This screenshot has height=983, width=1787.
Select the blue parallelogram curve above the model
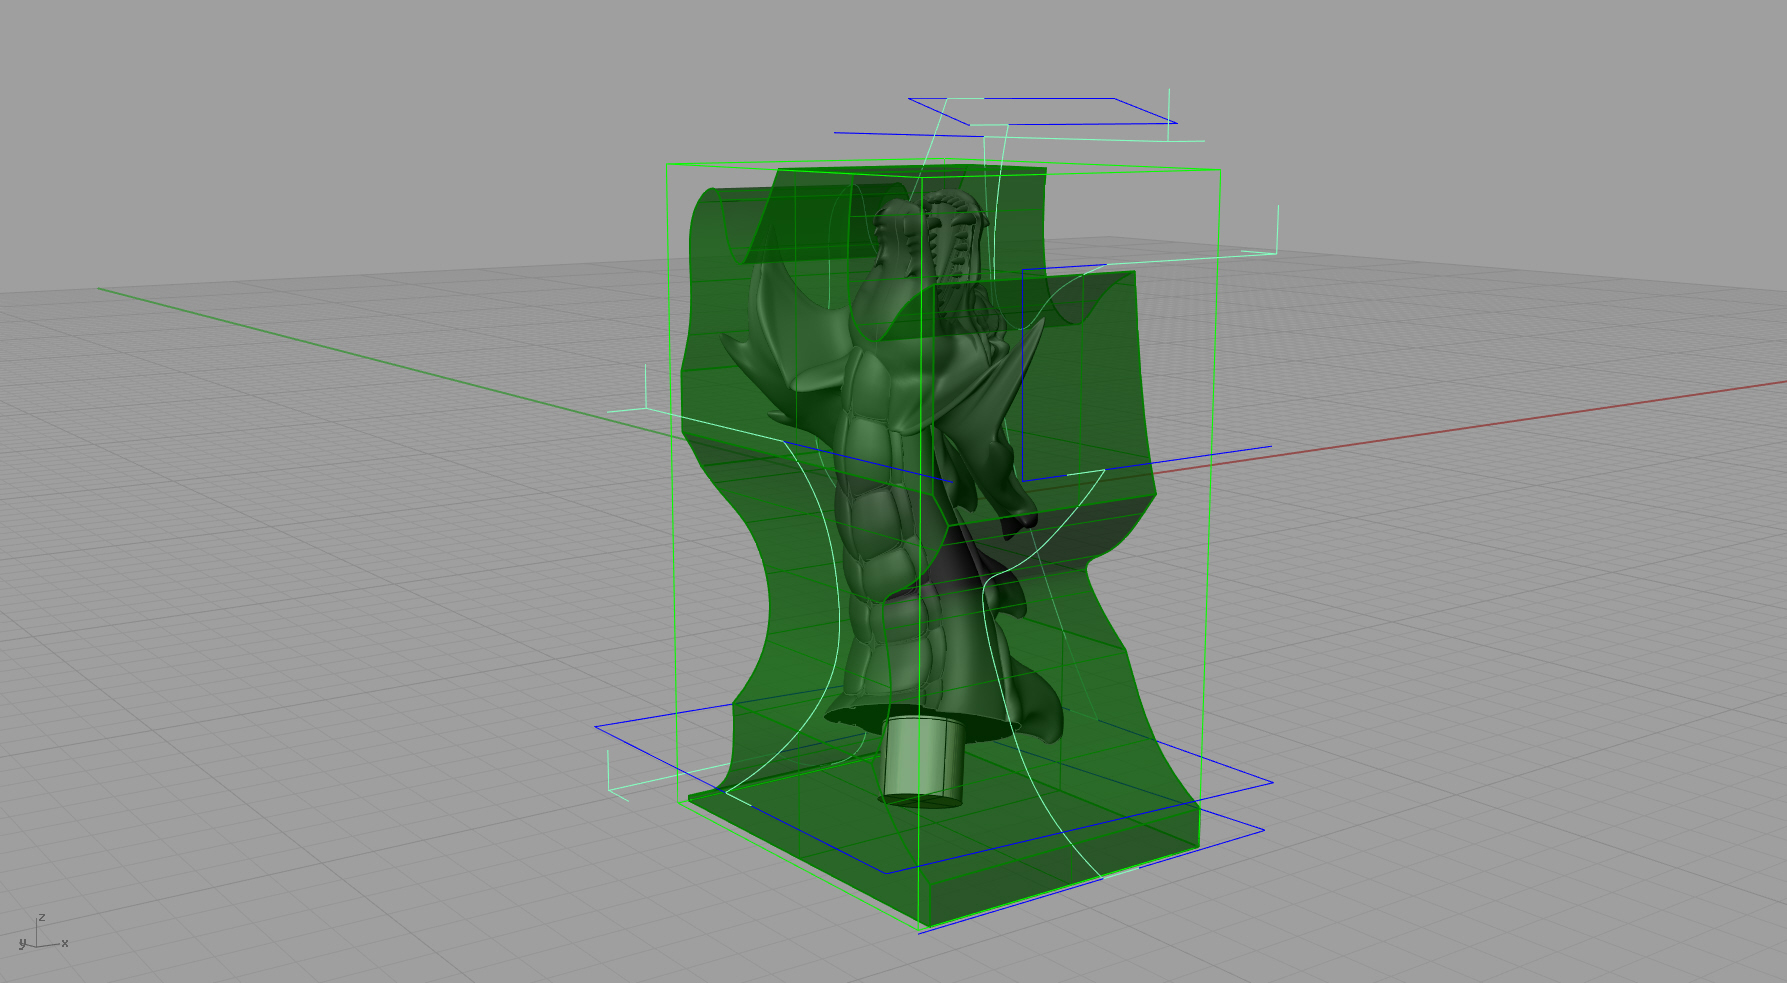coord(1043,111)
